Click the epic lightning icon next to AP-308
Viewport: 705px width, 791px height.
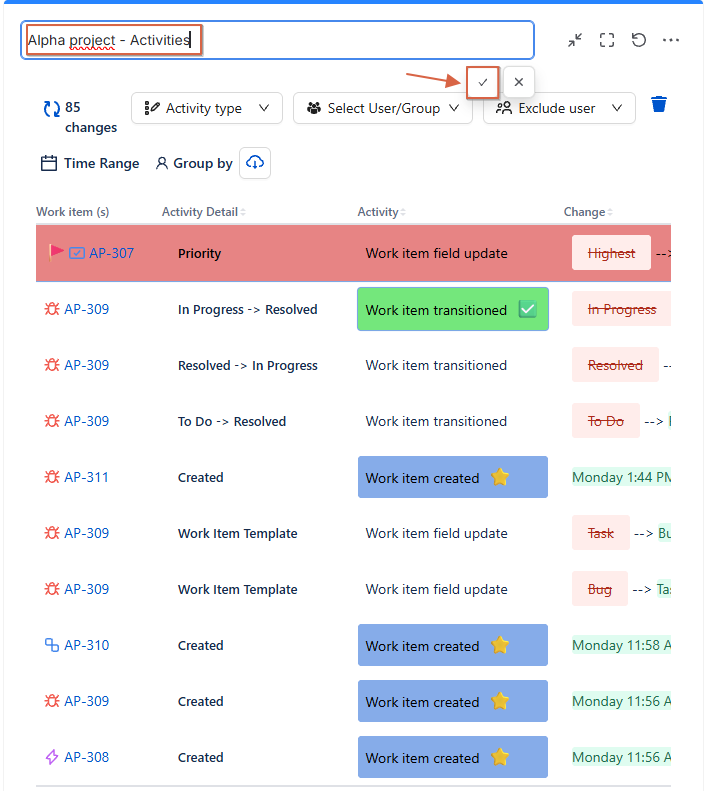point(51,757)
